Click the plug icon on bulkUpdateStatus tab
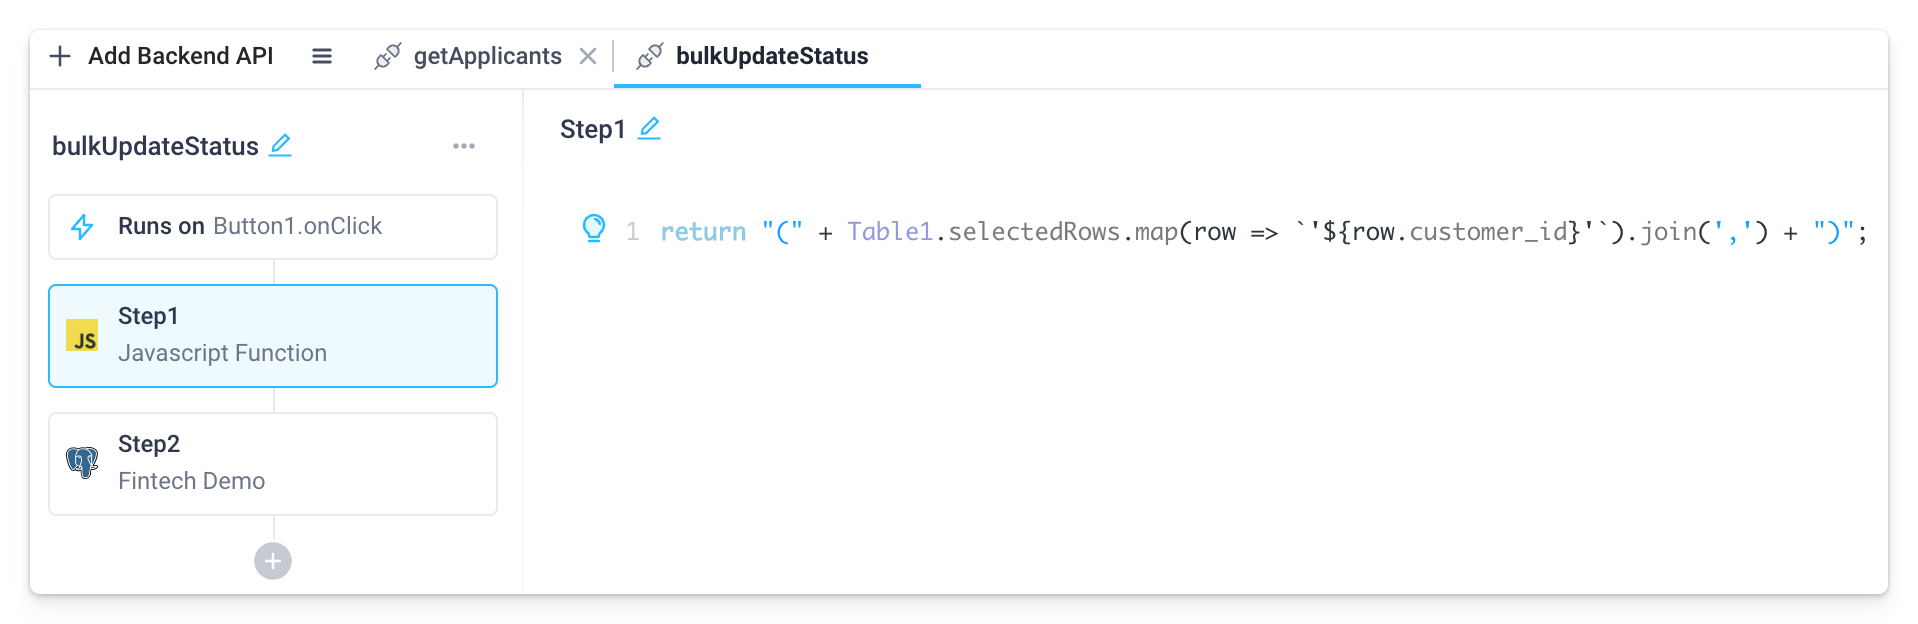The image size is (1918, 624). point(651,56)
